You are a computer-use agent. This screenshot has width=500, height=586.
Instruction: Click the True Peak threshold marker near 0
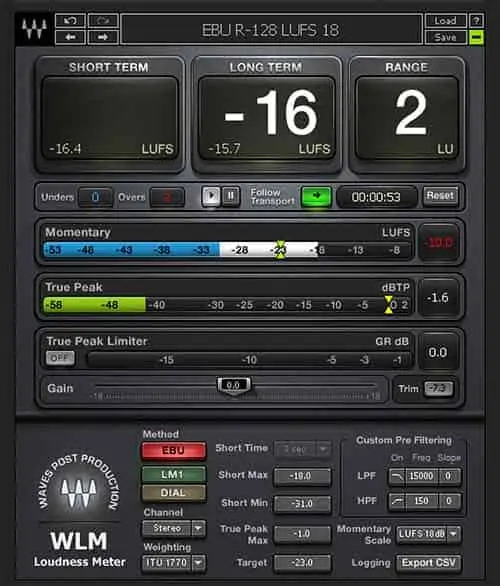[x=388, y=305]
